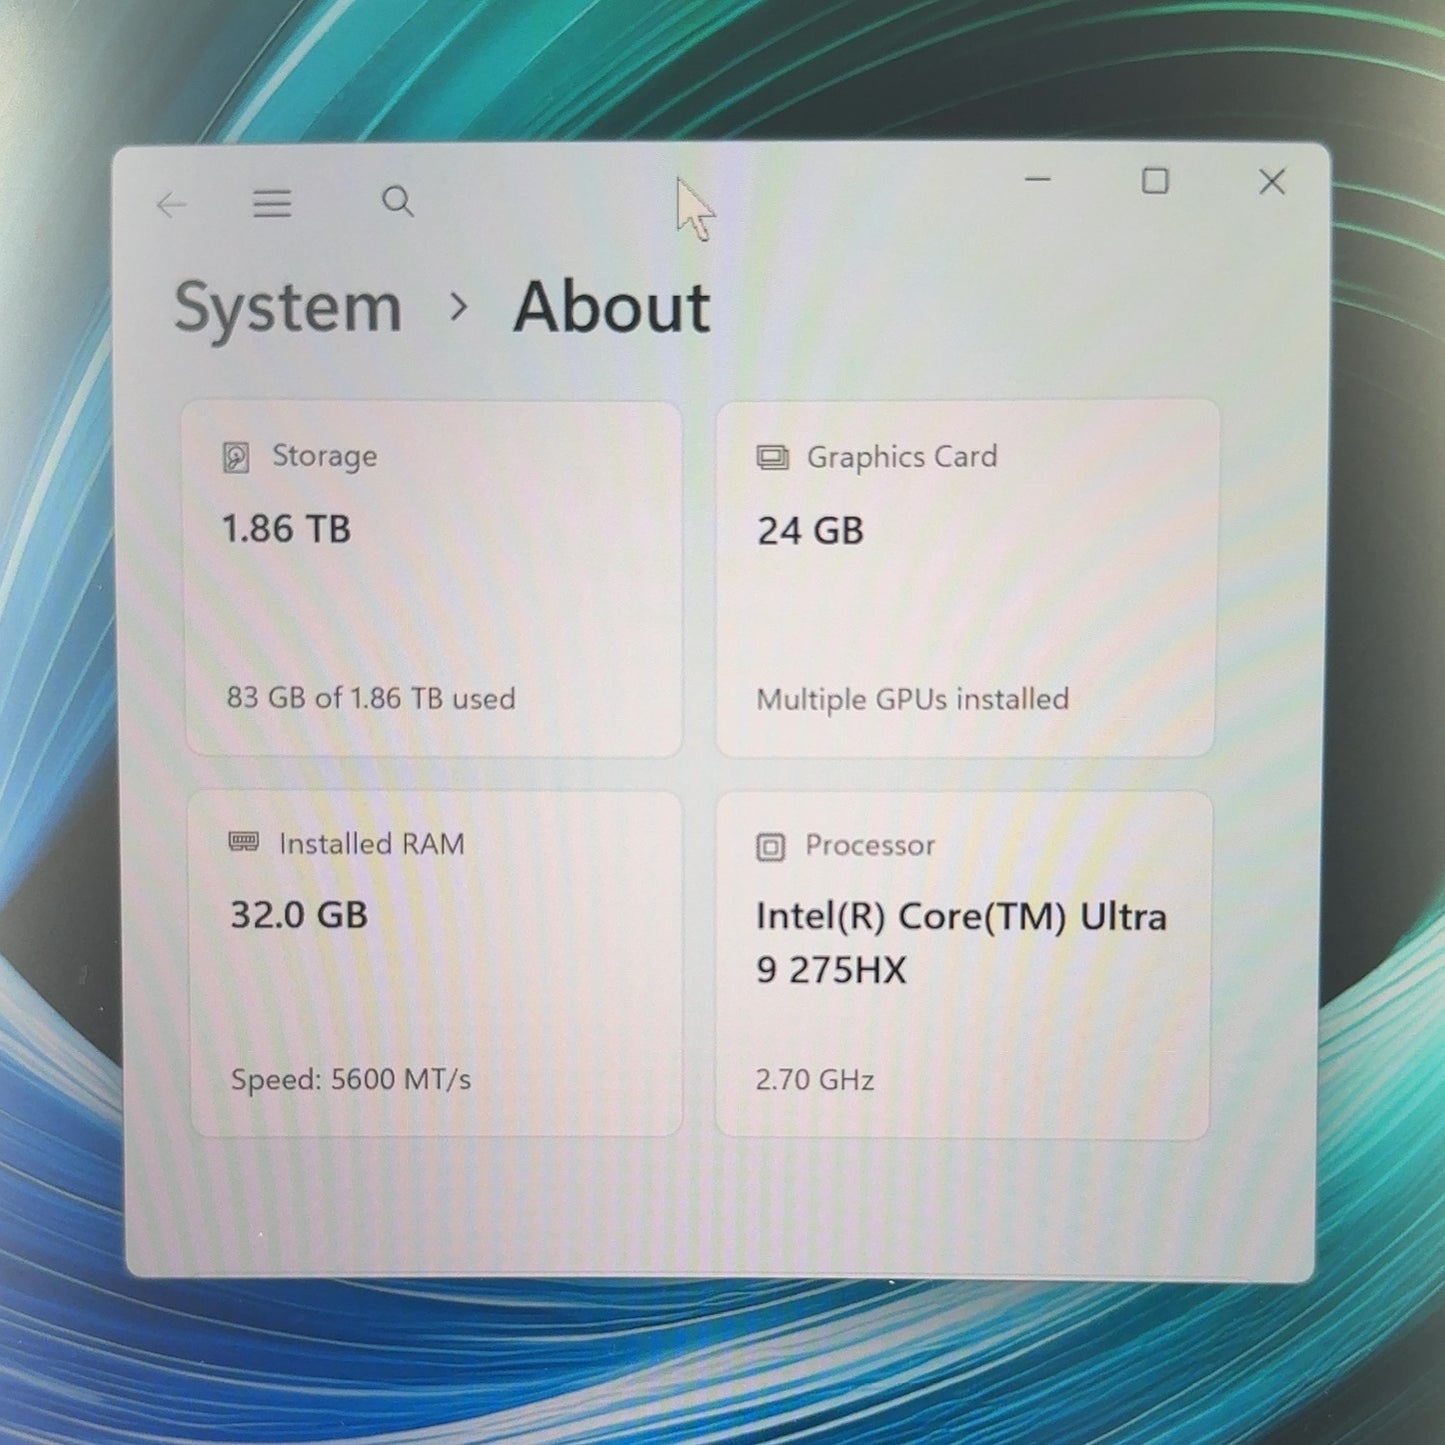This screenshot has width=1445, height=1445.
Task: Click "Speed: 5600 MT/s" text
Action: [x=351, y=1080]
